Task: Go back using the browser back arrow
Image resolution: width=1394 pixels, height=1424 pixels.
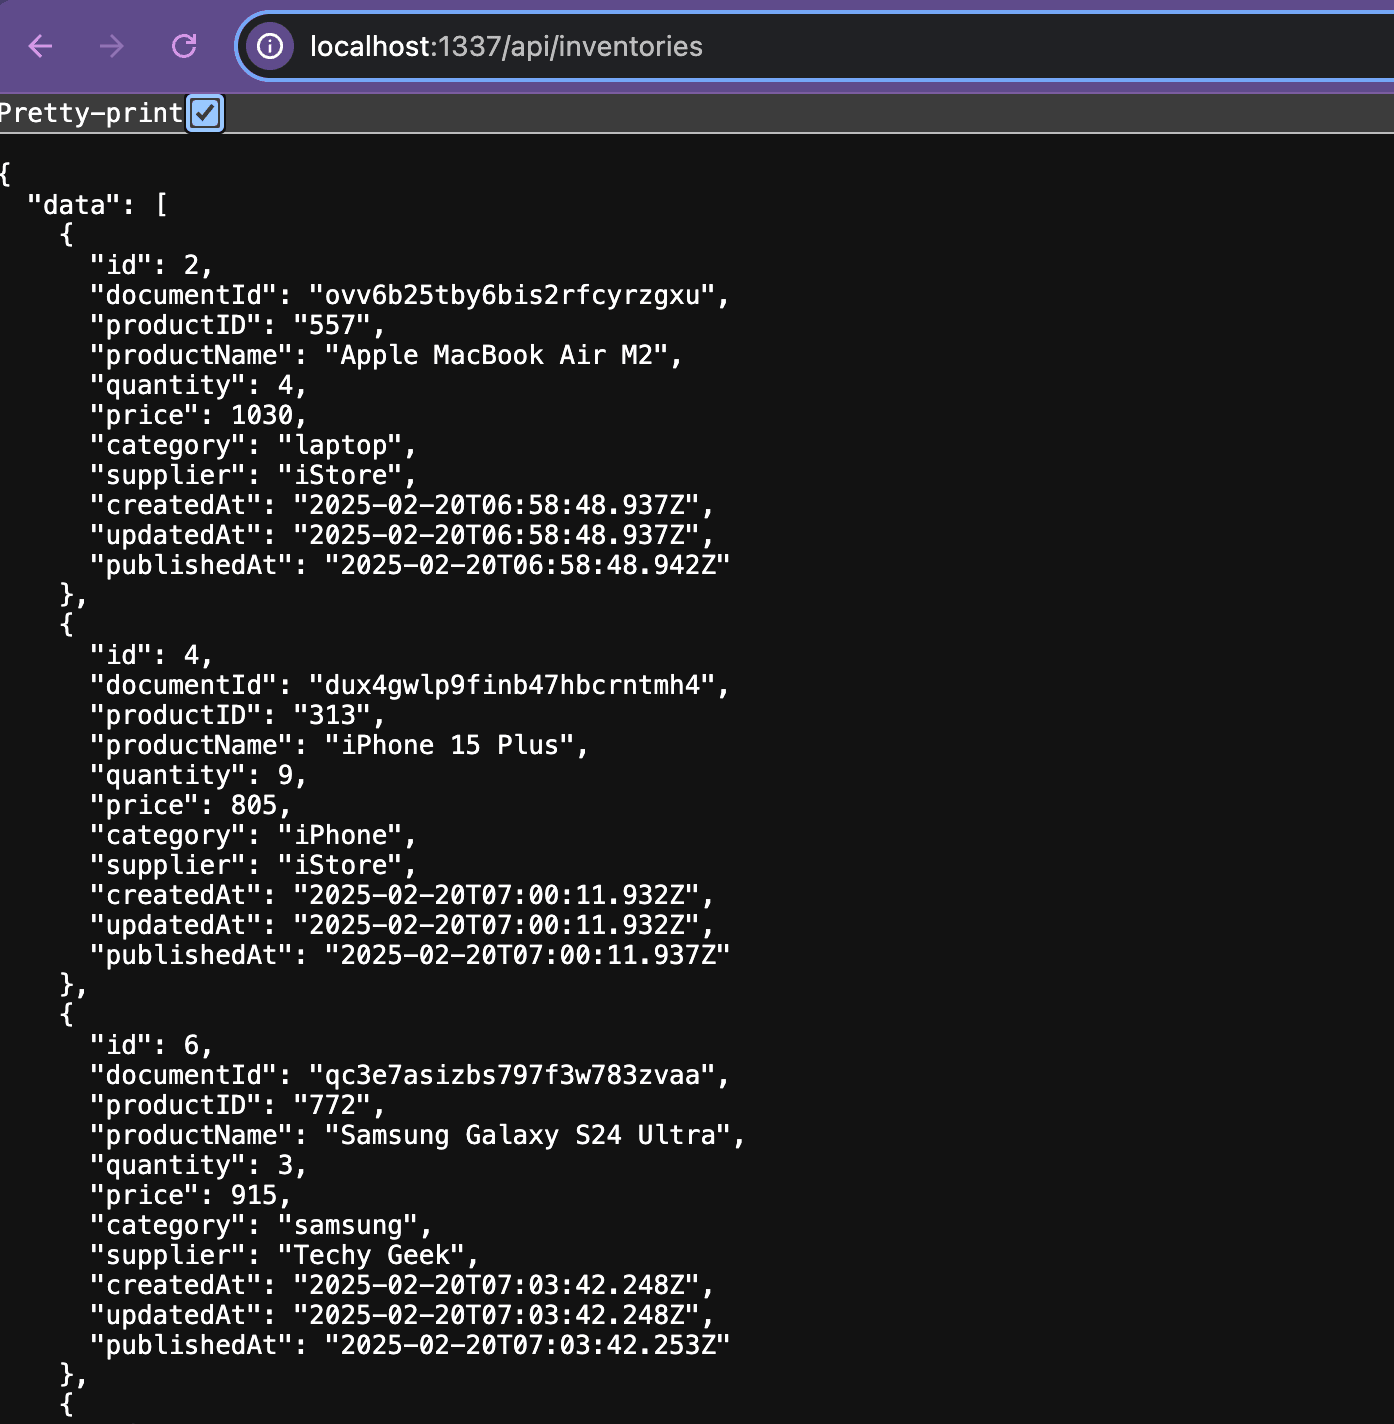Action: coord(40,46)
